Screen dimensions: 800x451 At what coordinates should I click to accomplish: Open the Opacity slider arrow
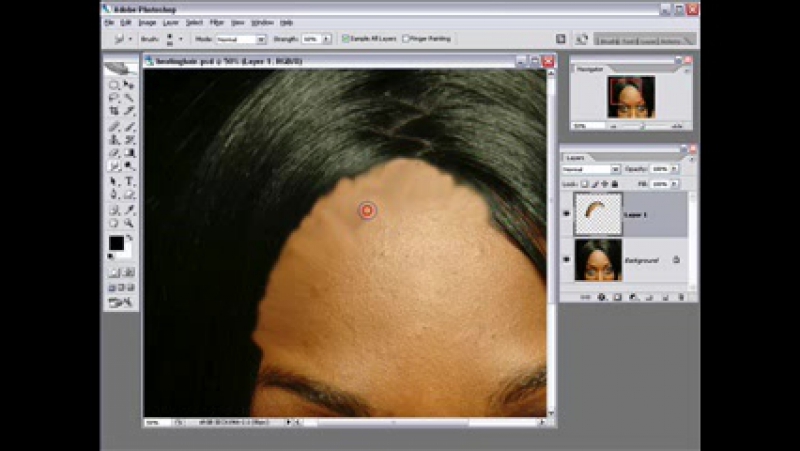674,169
